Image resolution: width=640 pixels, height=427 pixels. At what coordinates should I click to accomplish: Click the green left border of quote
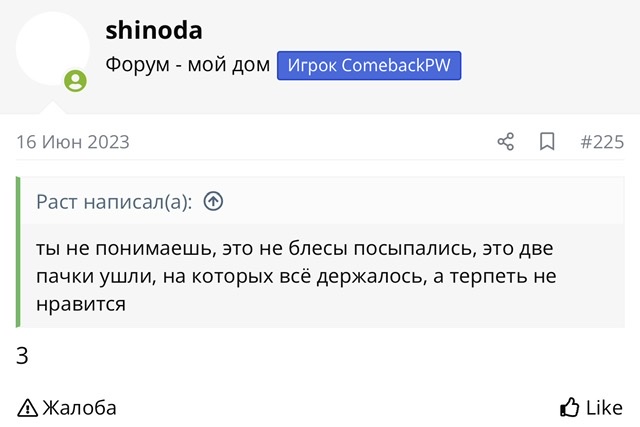pyautogui.click(x=18, y=252)
